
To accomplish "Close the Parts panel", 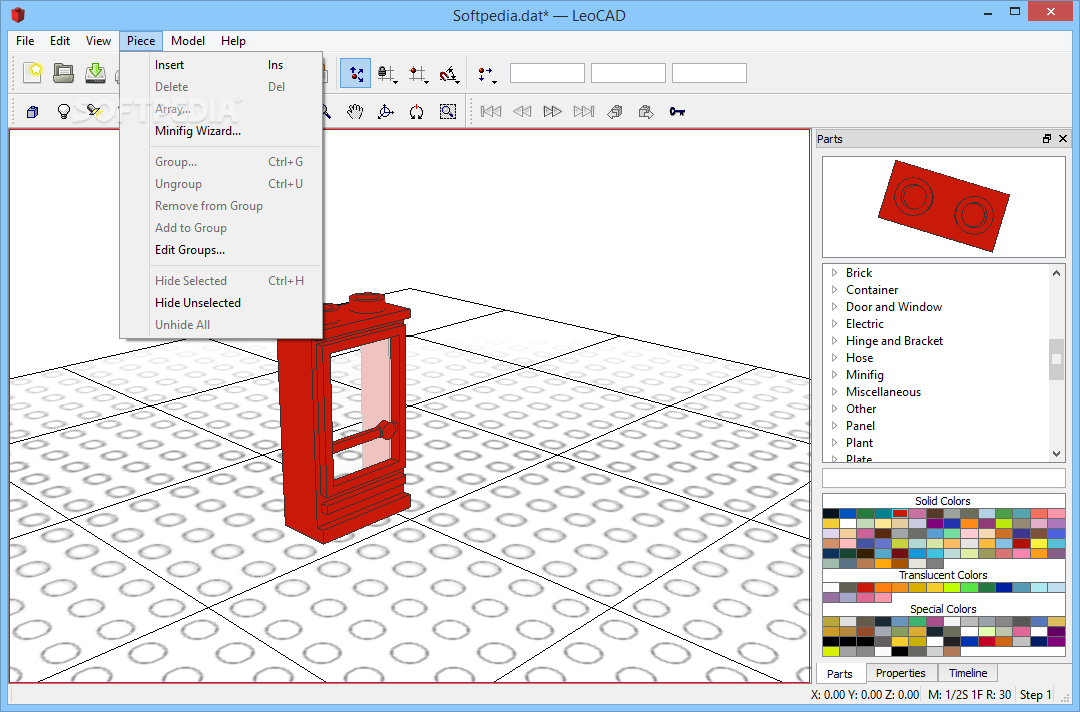I will pos(1063,138).
